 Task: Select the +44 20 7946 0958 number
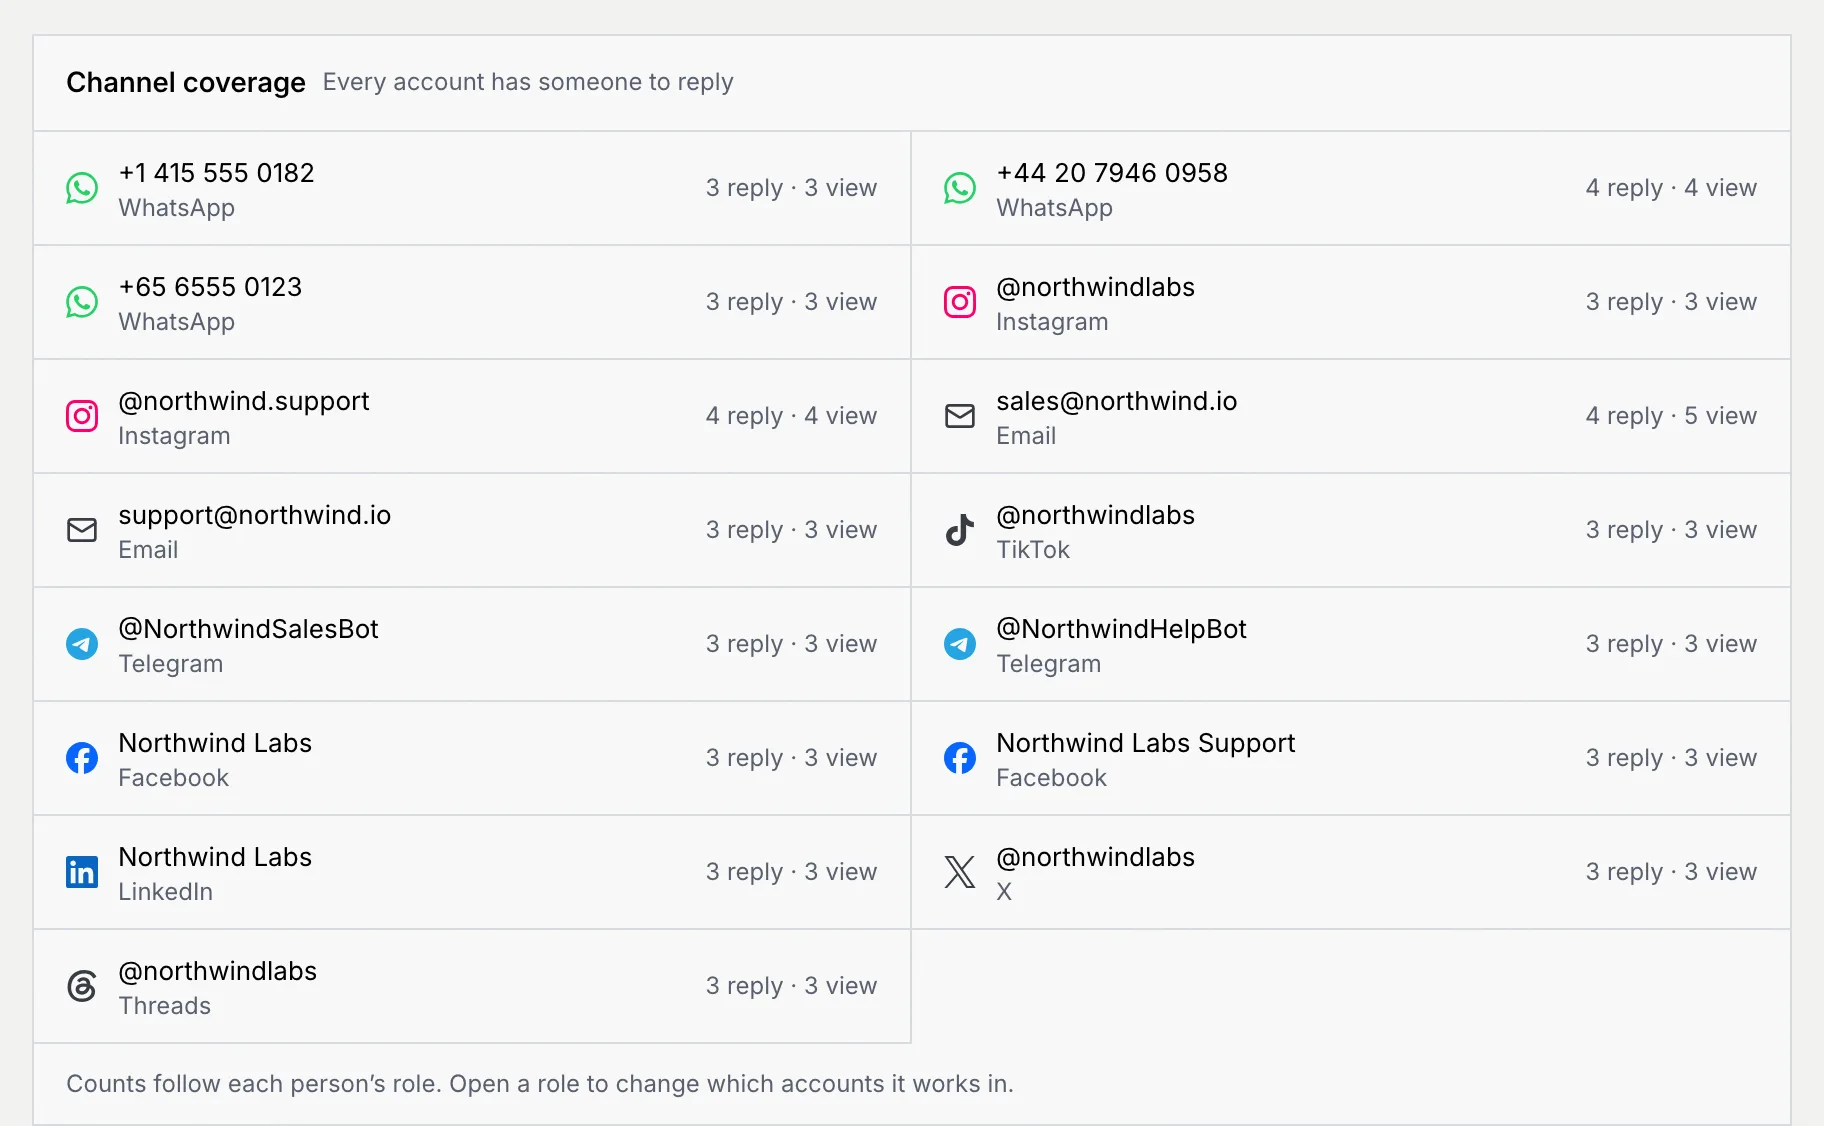[x=1112, y=173]
